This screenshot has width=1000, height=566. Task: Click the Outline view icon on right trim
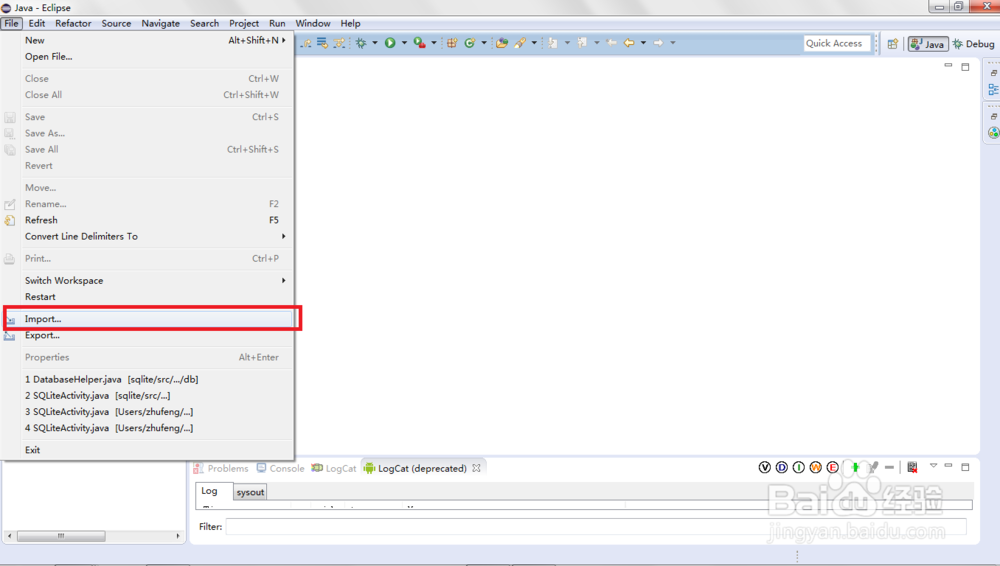tap(993, 90)
